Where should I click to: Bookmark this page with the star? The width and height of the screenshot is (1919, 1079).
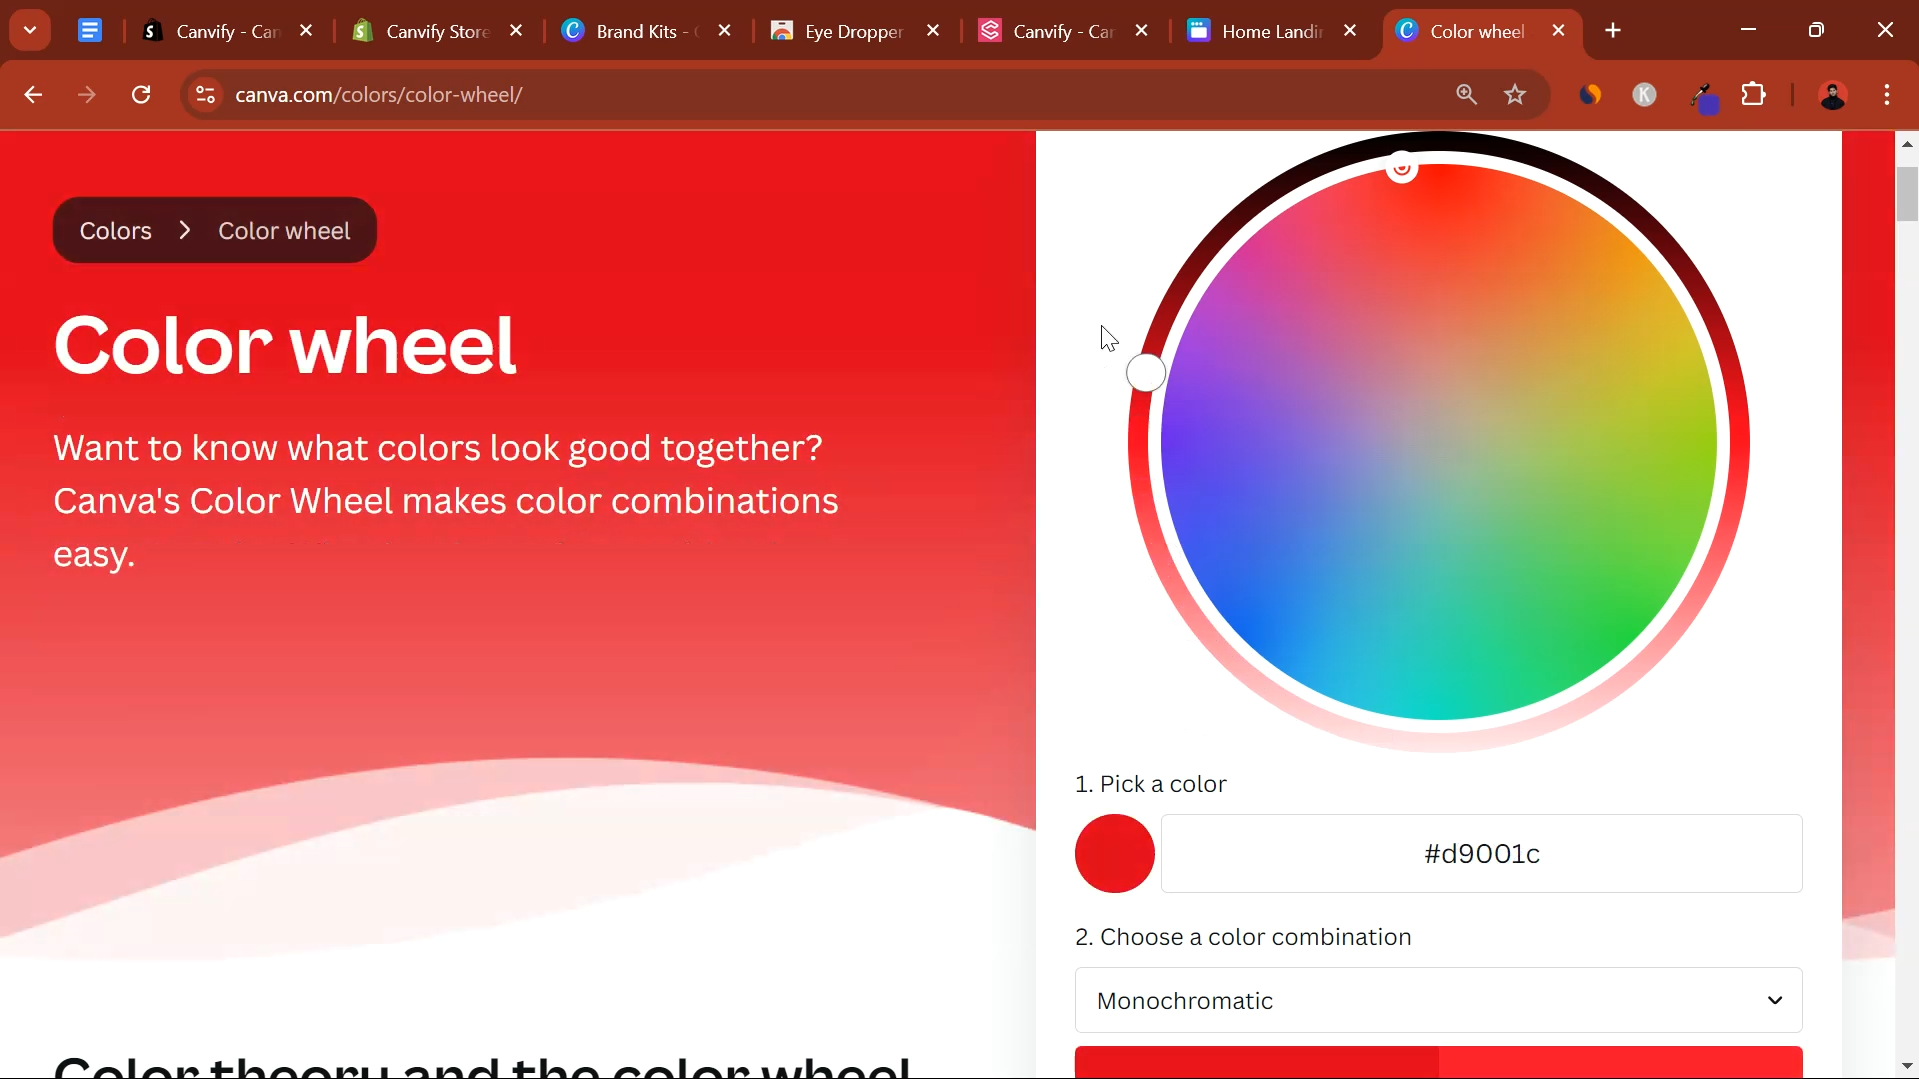[1515, 95]
